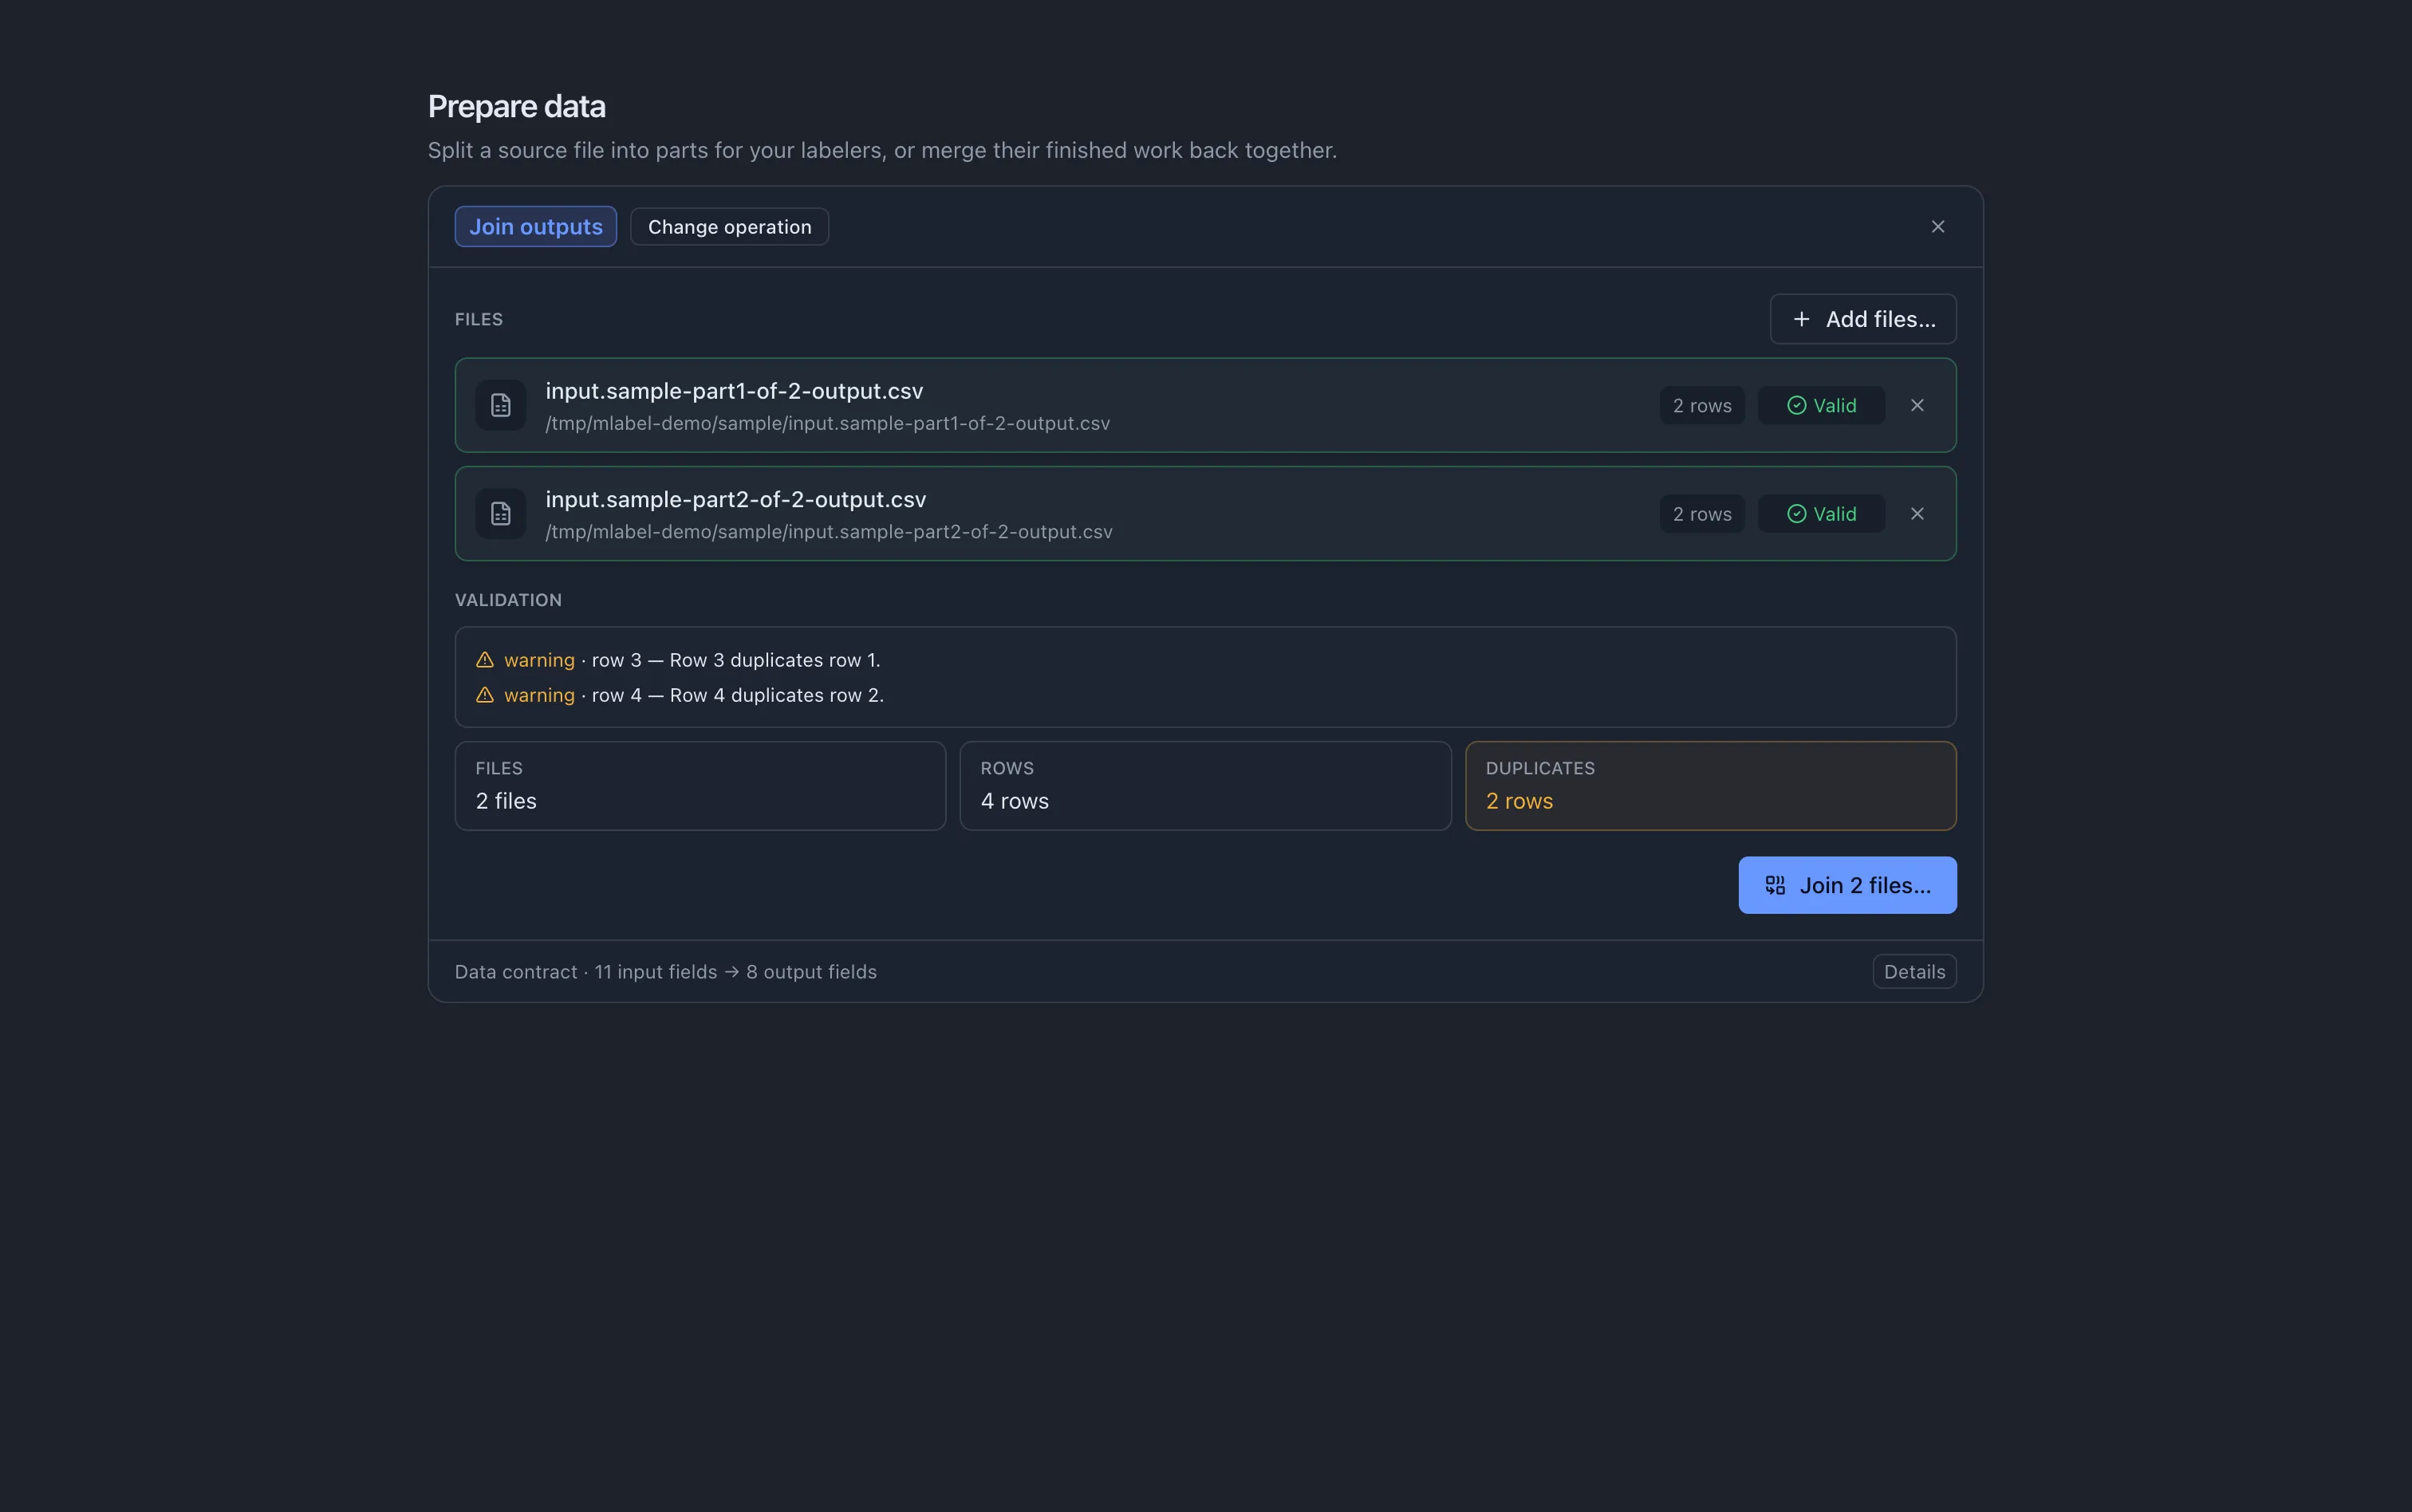
Task: Click the /tmp/mlabel-demo path of part2 file
Action: [828, 532]
